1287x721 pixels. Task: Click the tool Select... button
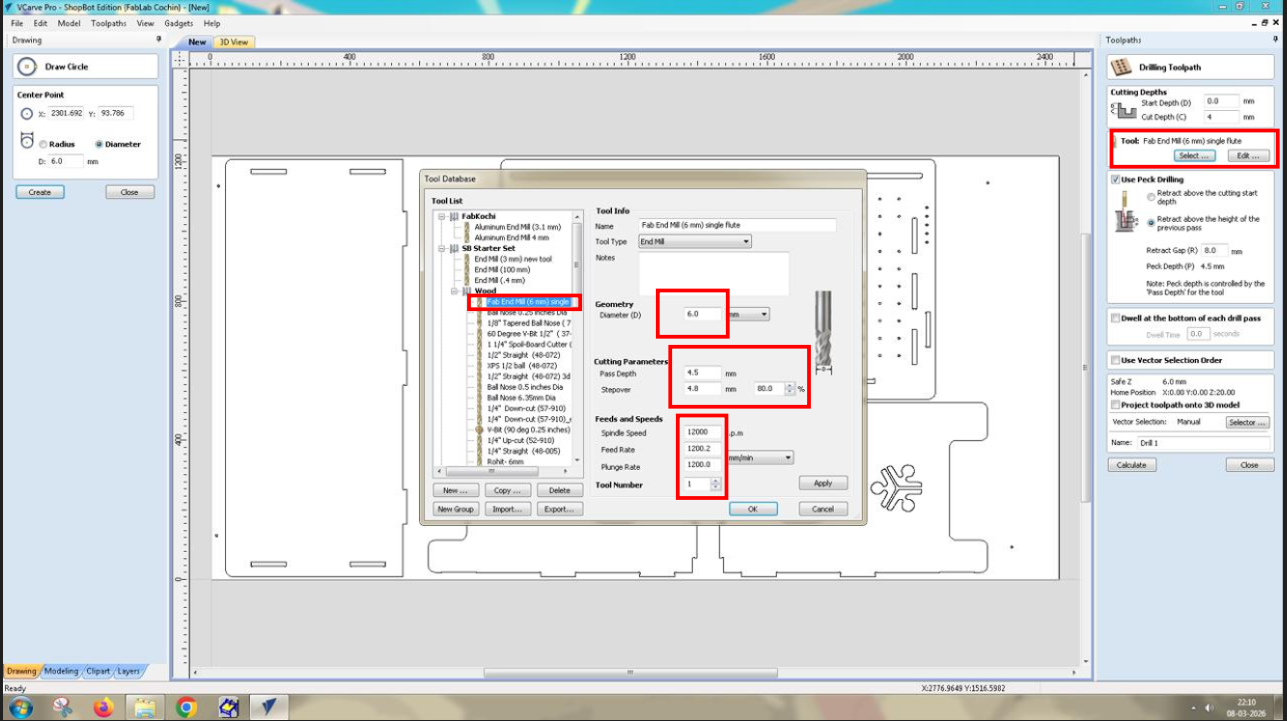(x=1194, y=156)
